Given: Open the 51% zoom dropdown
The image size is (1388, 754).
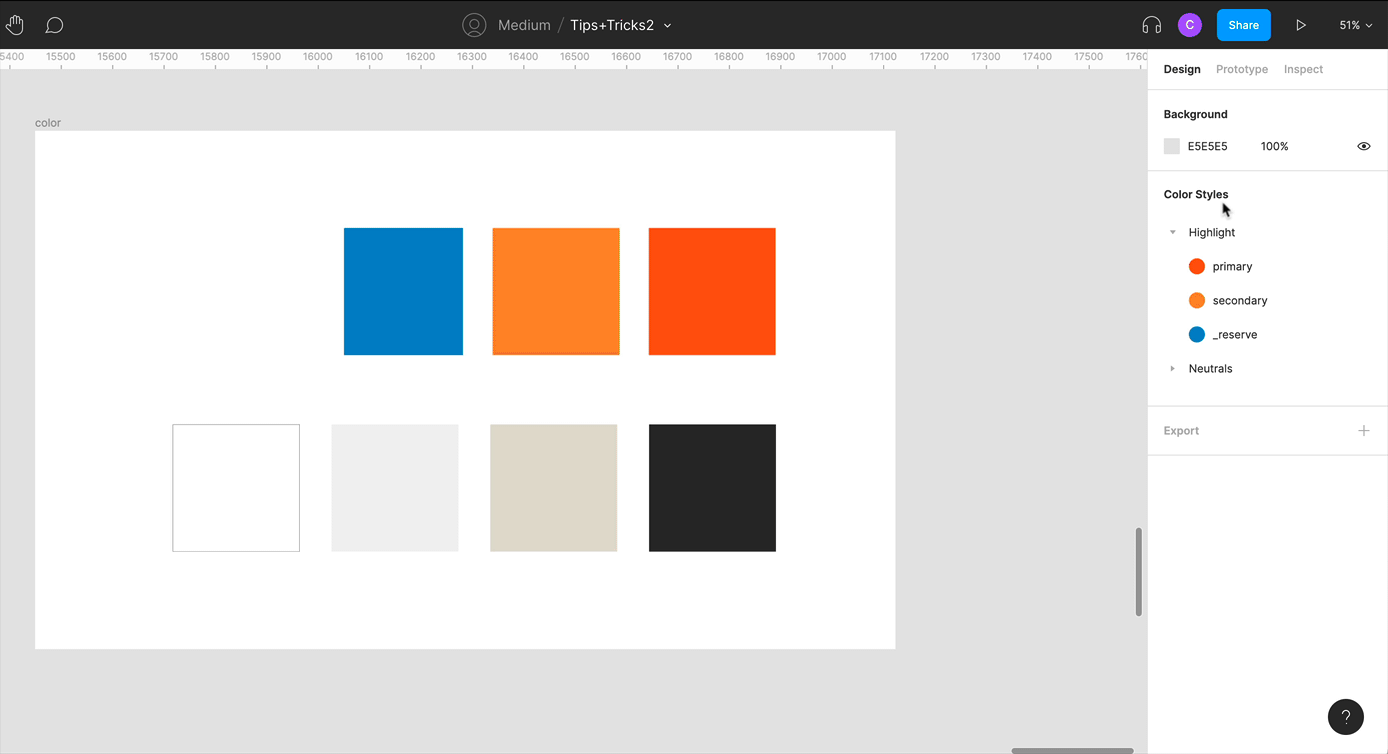Looking at the screenshot, I should click(x=1355, y=25).
